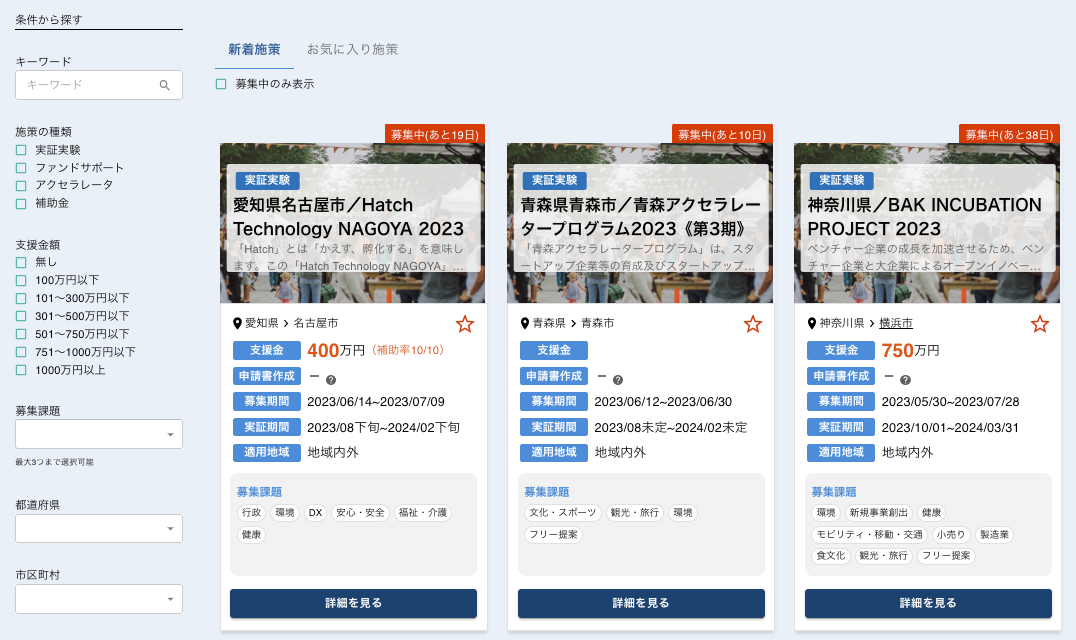Click the モビリティ・移動・交通 tag
Viewport: 1076px width, 640px height.
point(869,534)
